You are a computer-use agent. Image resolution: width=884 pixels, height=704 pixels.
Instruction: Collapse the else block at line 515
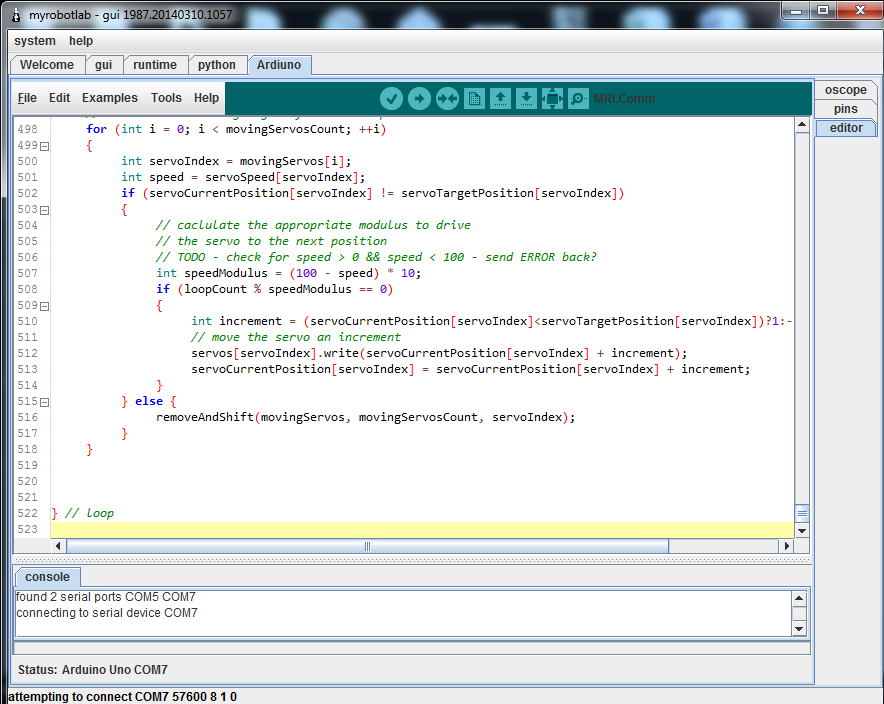pyautogui.click(x=44, y=402)
